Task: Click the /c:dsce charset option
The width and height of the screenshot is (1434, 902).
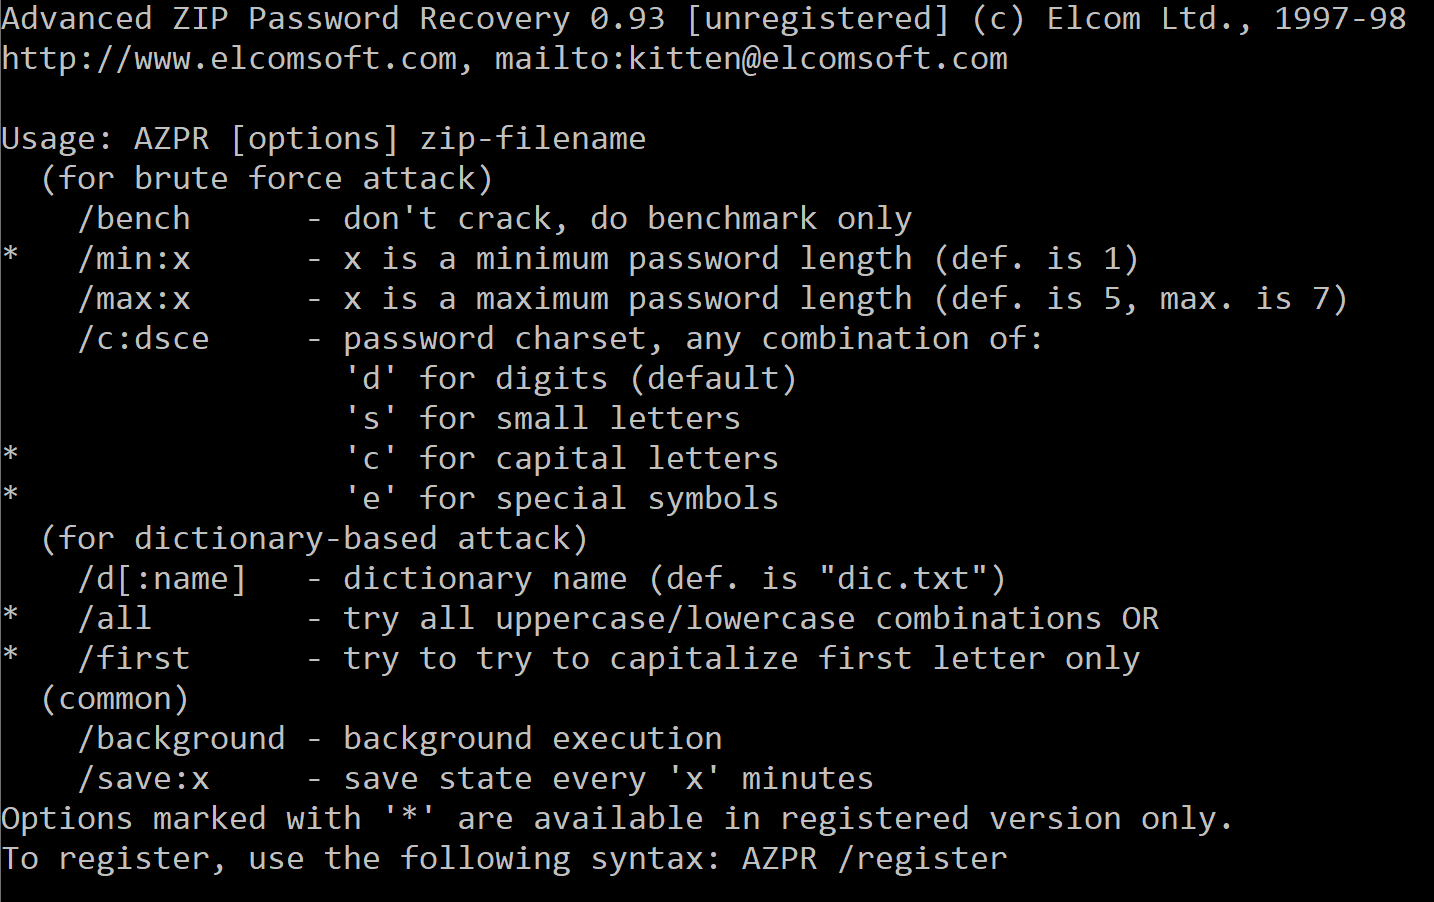Action: coord(144,339)
